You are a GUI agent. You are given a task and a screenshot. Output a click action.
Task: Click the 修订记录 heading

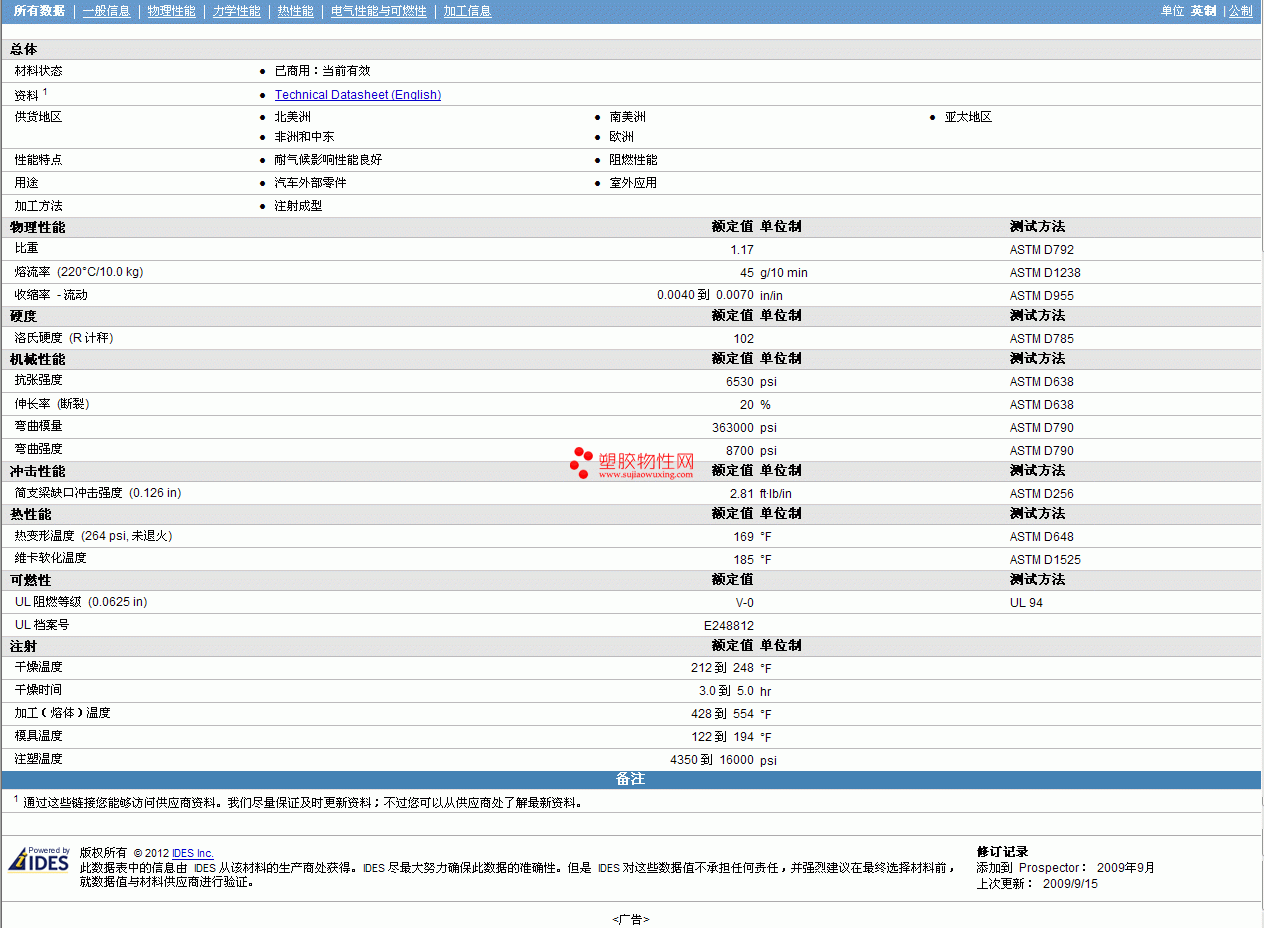(x=1002, y=852)
